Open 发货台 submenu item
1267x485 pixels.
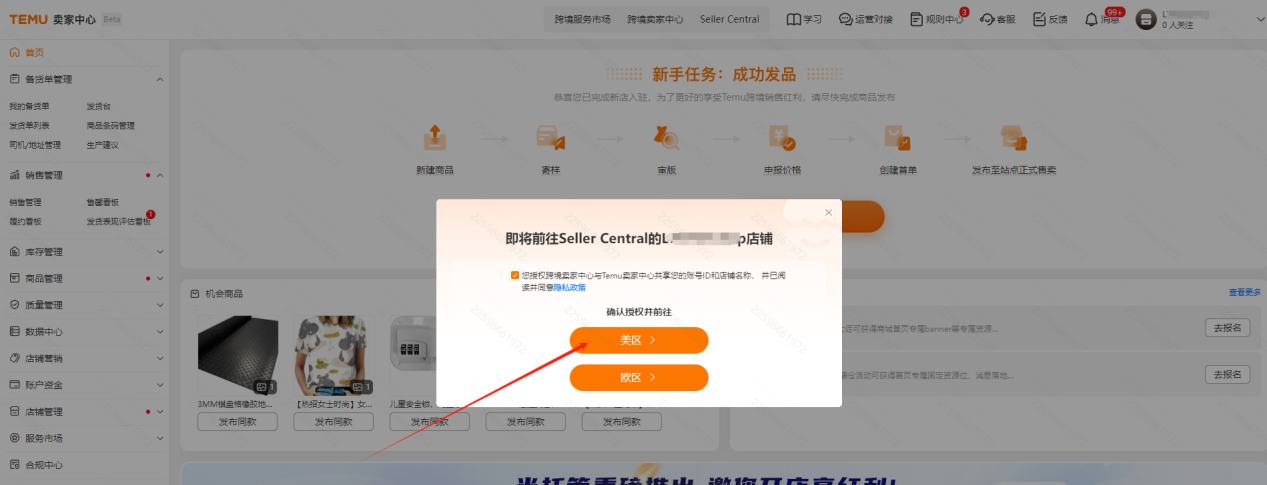point(99,106)
